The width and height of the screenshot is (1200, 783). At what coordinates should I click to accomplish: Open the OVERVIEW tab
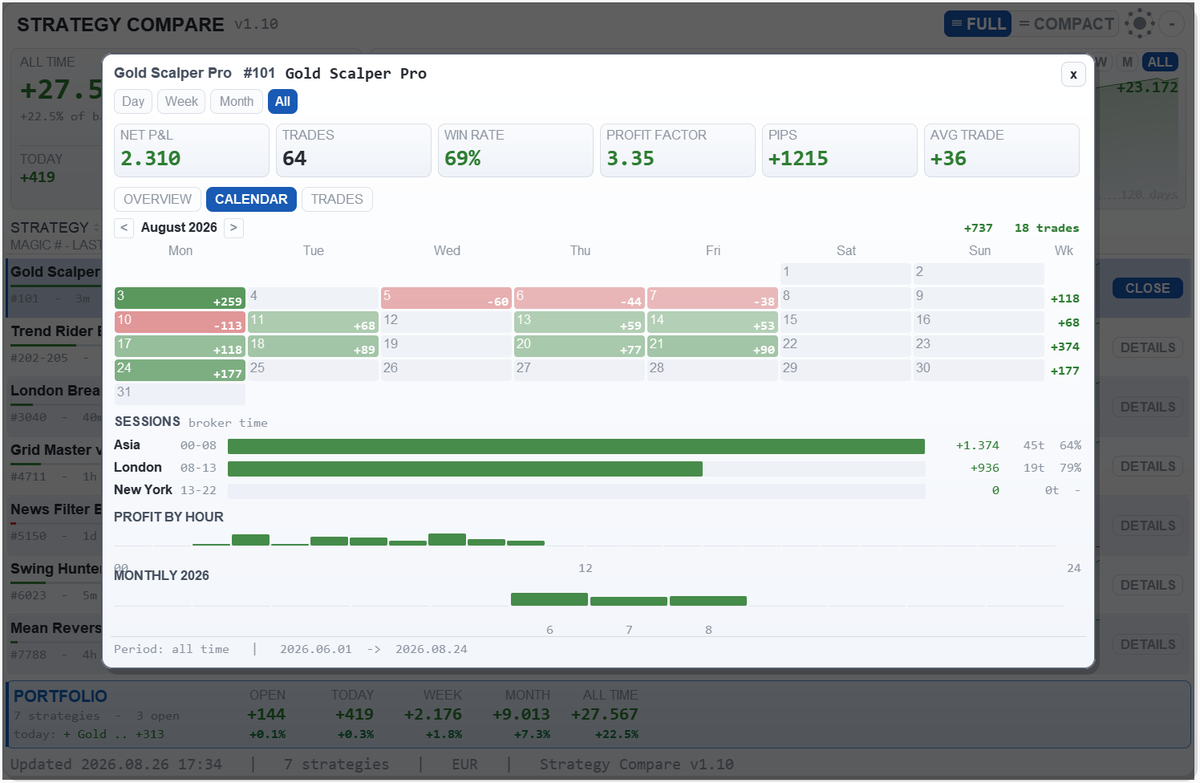[158, 199]
